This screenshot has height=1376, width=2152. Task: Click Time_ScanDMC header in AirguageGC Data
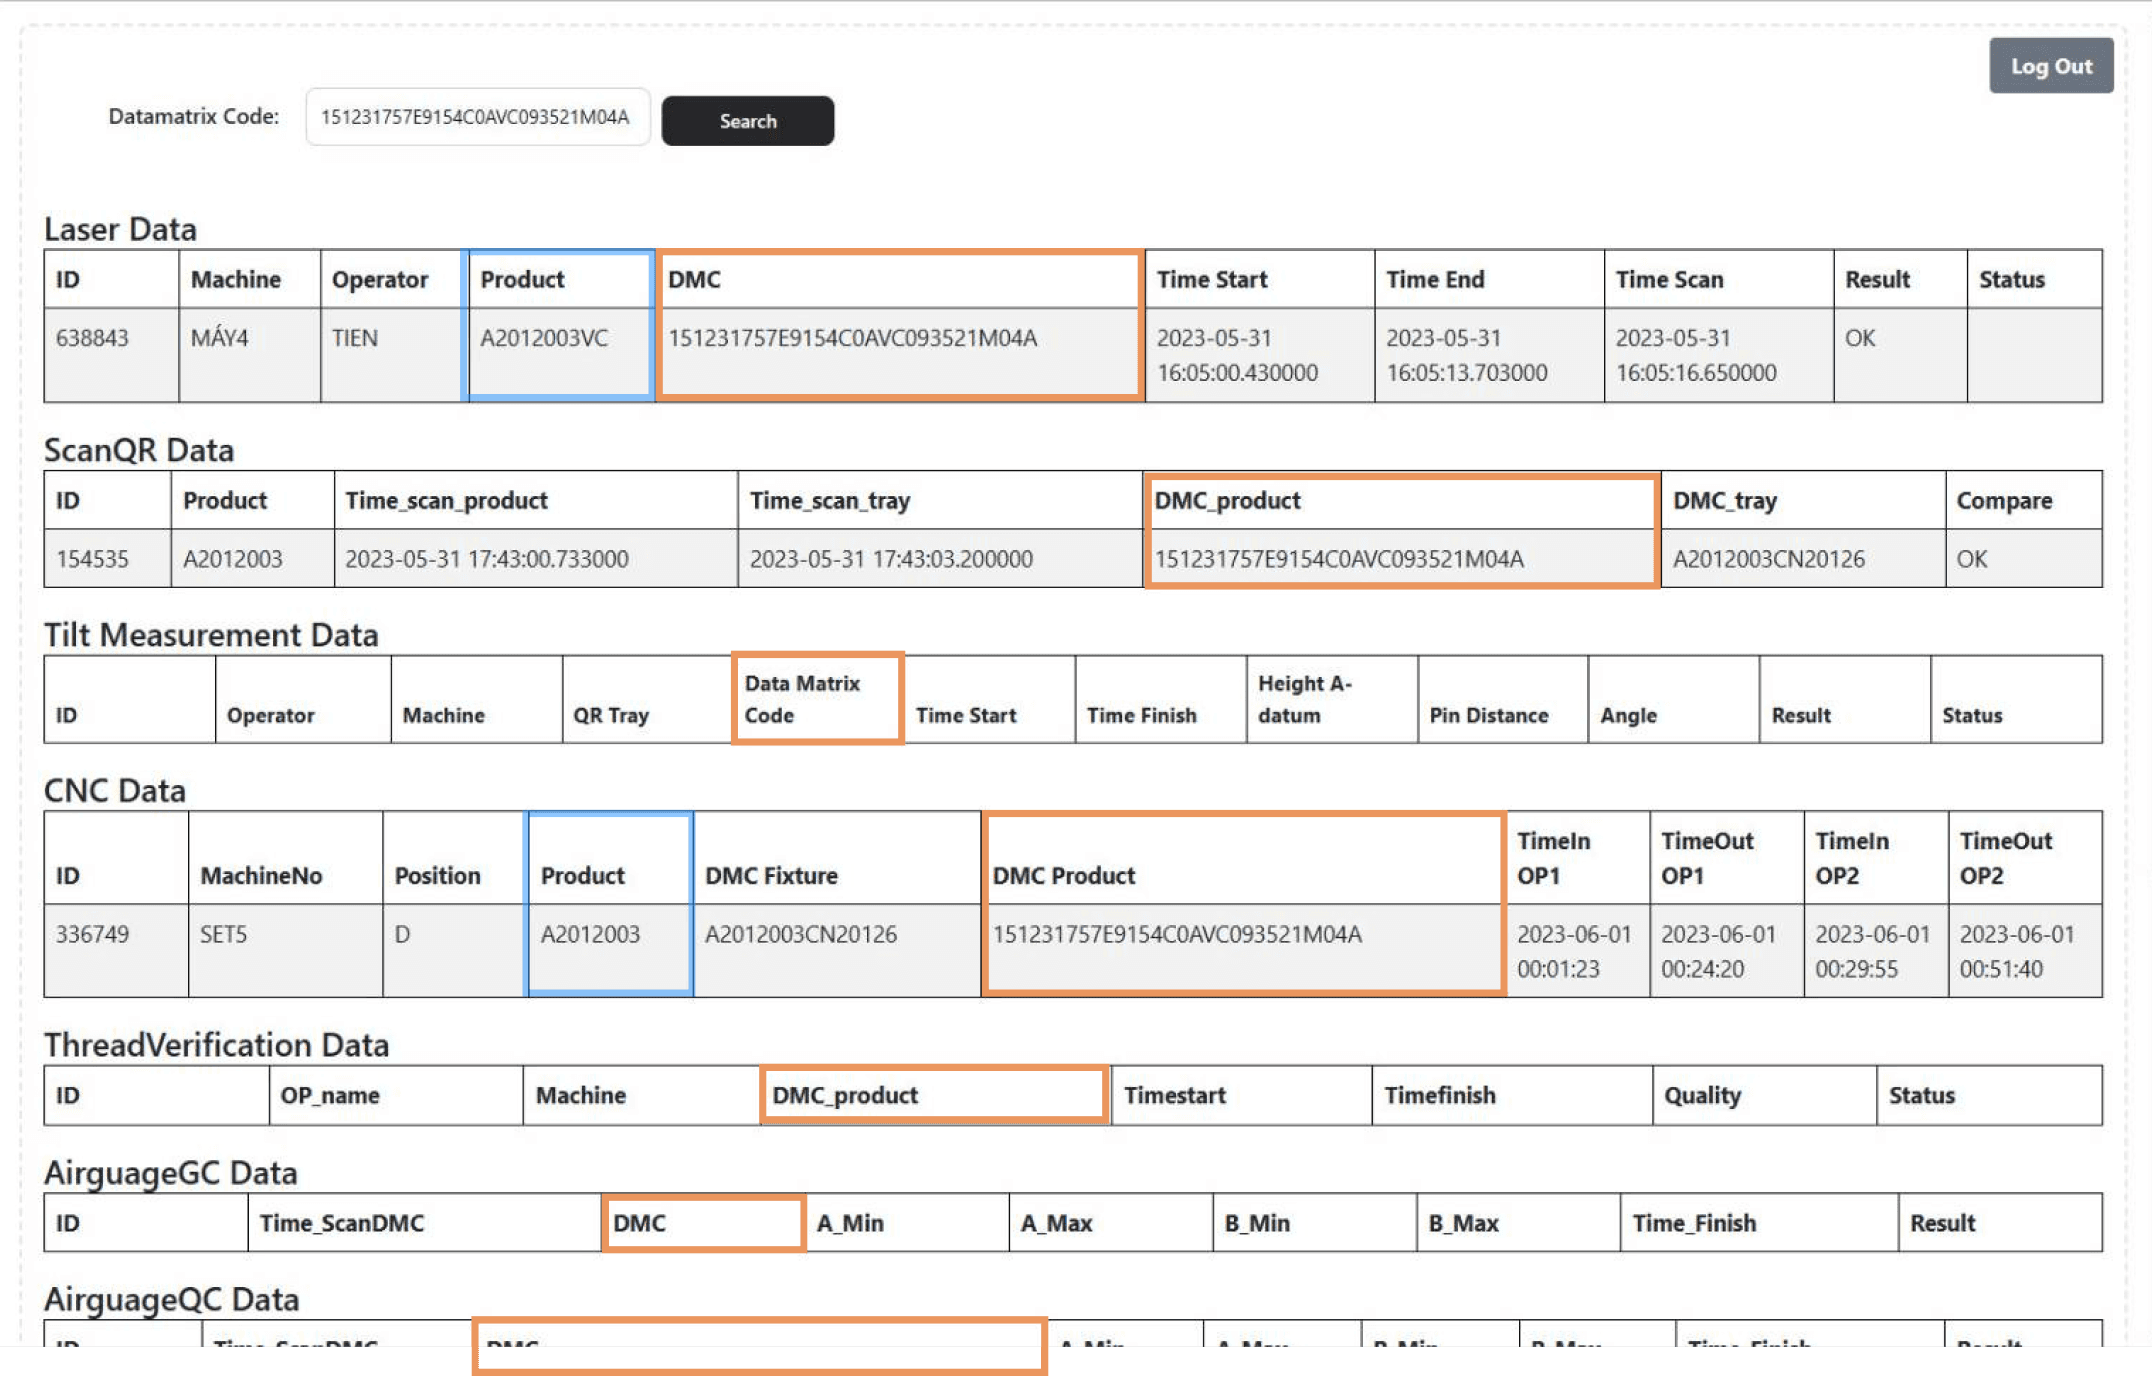[x=342, y=1224]
